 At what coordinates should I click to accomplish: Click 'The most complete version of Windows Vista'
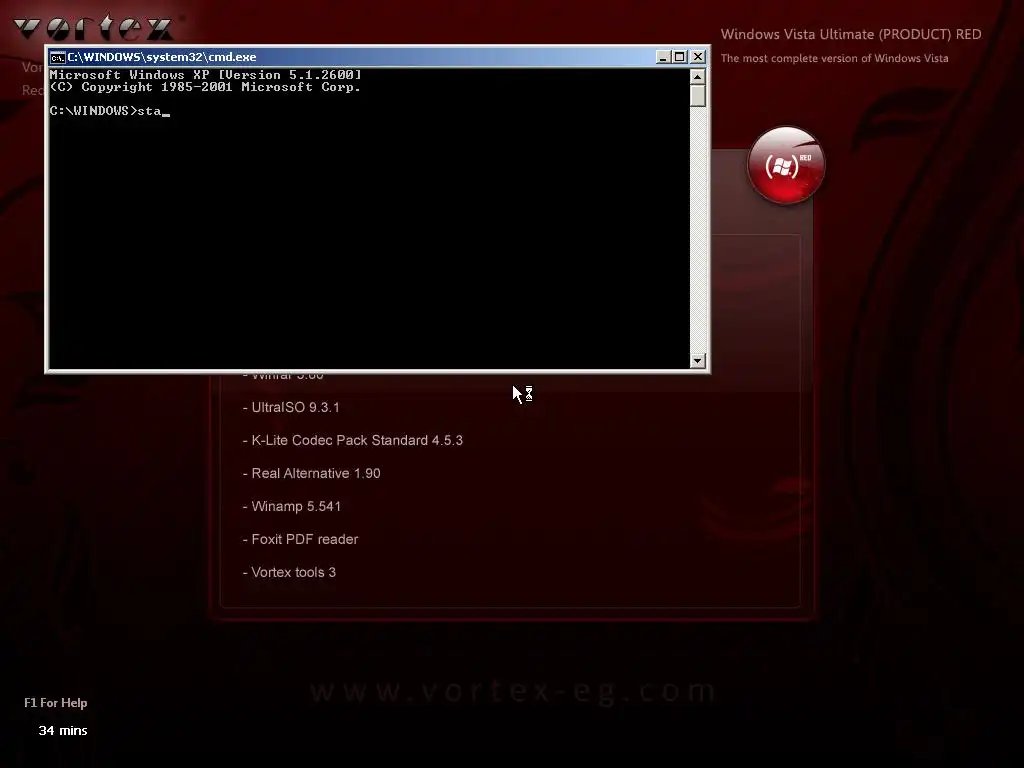(835, 58)
